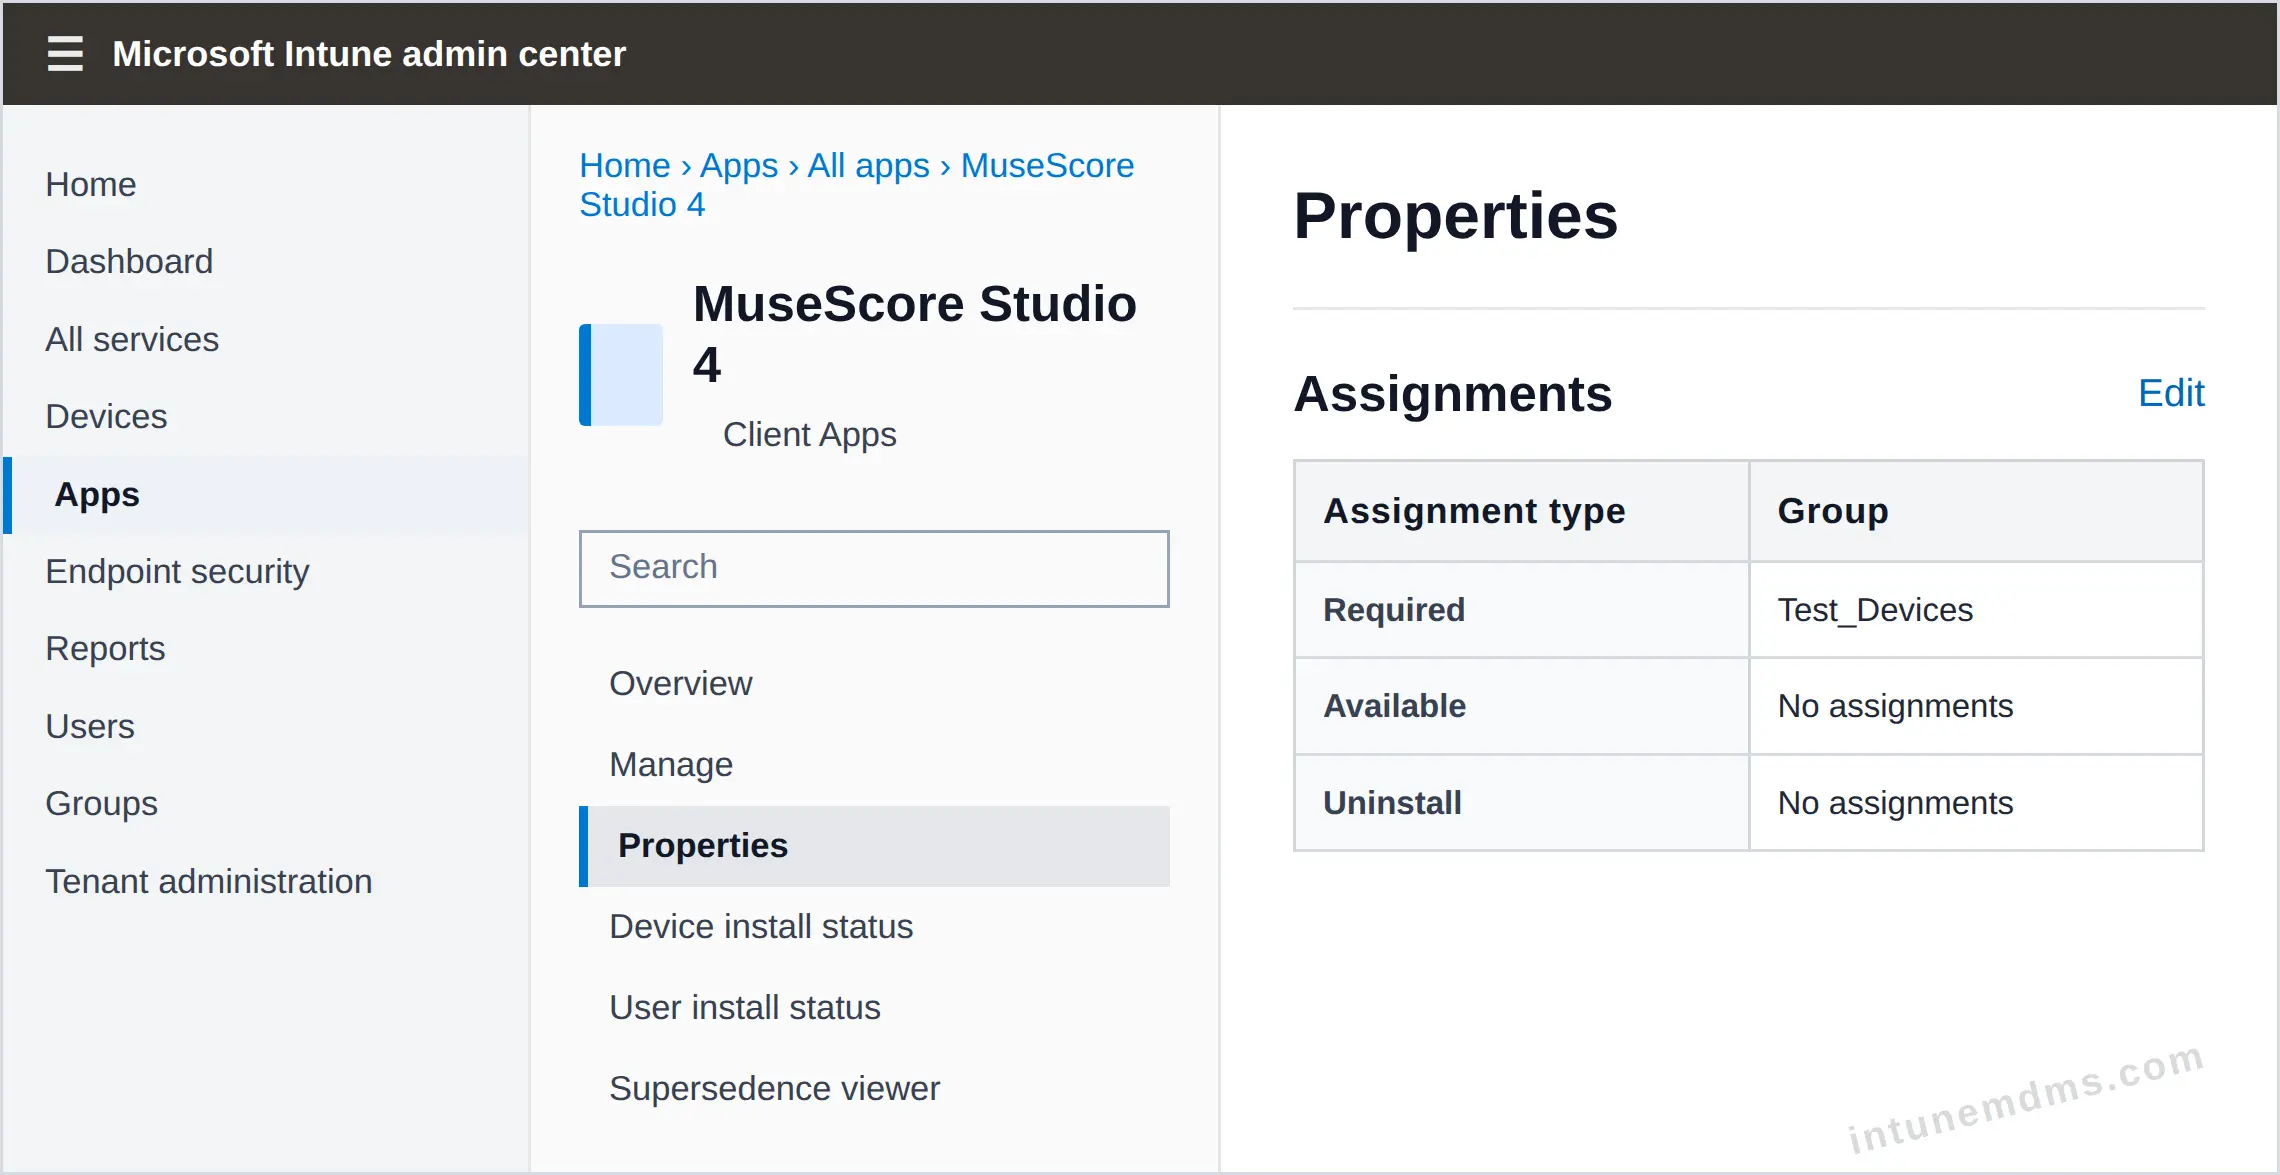Click the Properties page heading
2280x1175 pixels.
point(1456,216)
